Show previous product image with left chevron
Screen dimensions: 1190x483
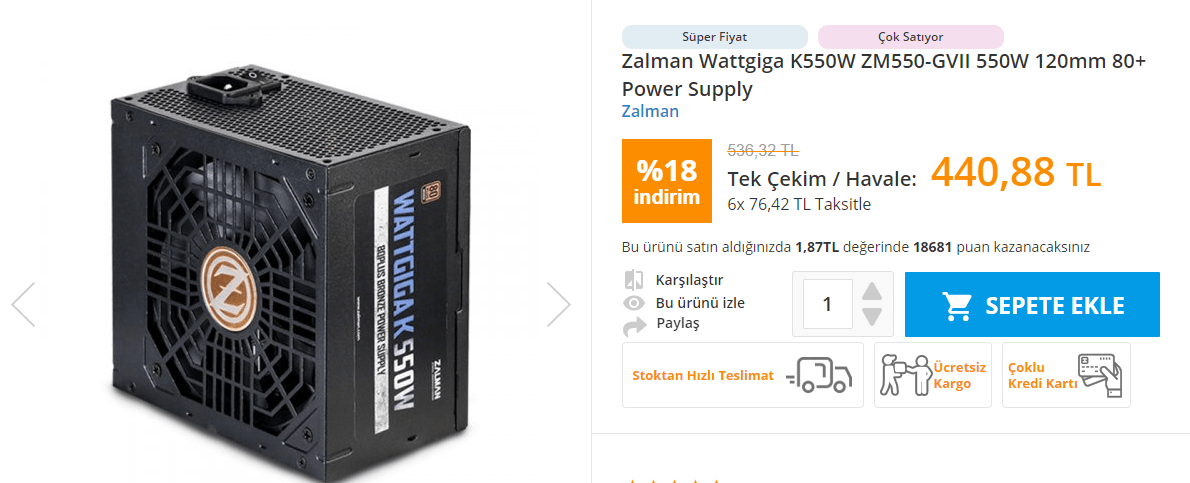(24, 305)
